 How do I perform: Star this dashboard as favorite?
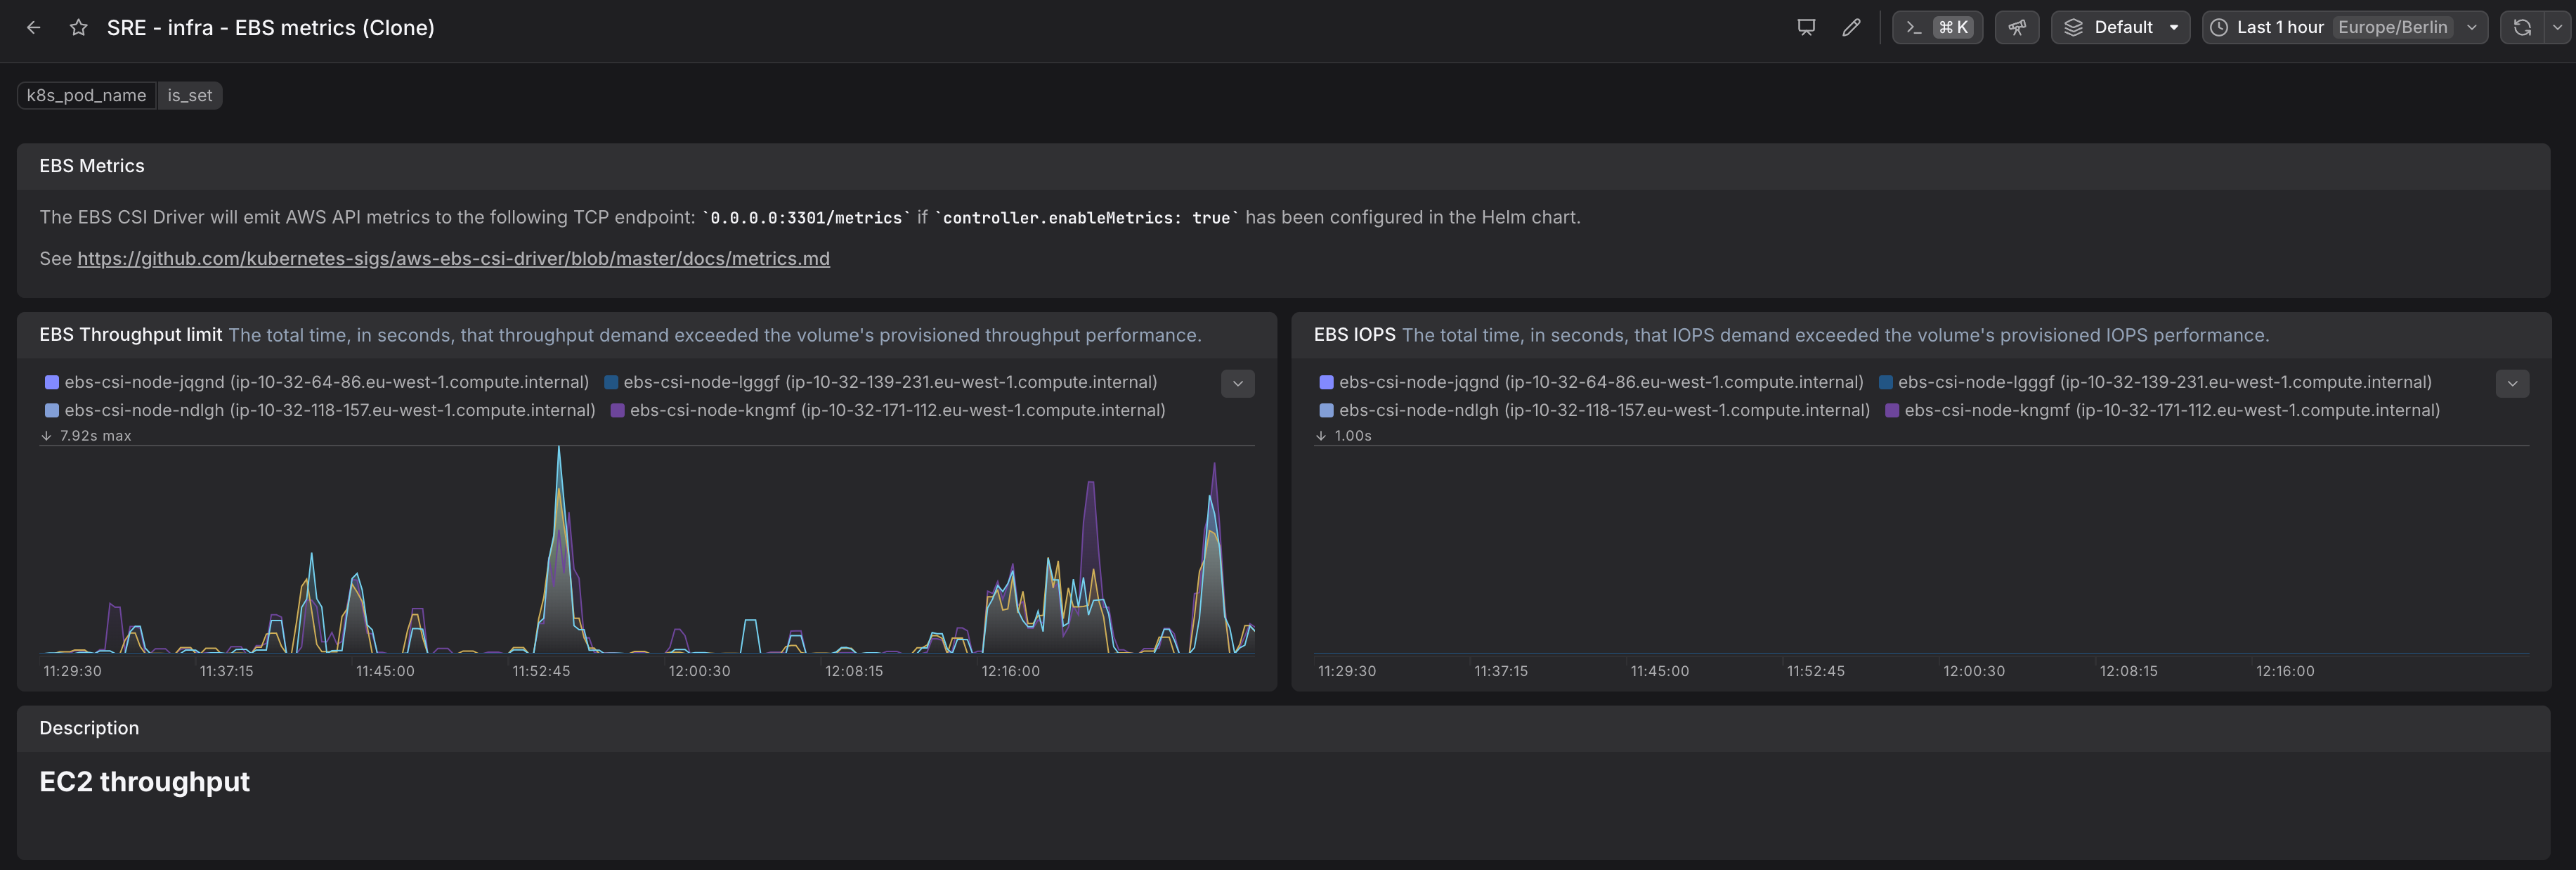[78, 28]
